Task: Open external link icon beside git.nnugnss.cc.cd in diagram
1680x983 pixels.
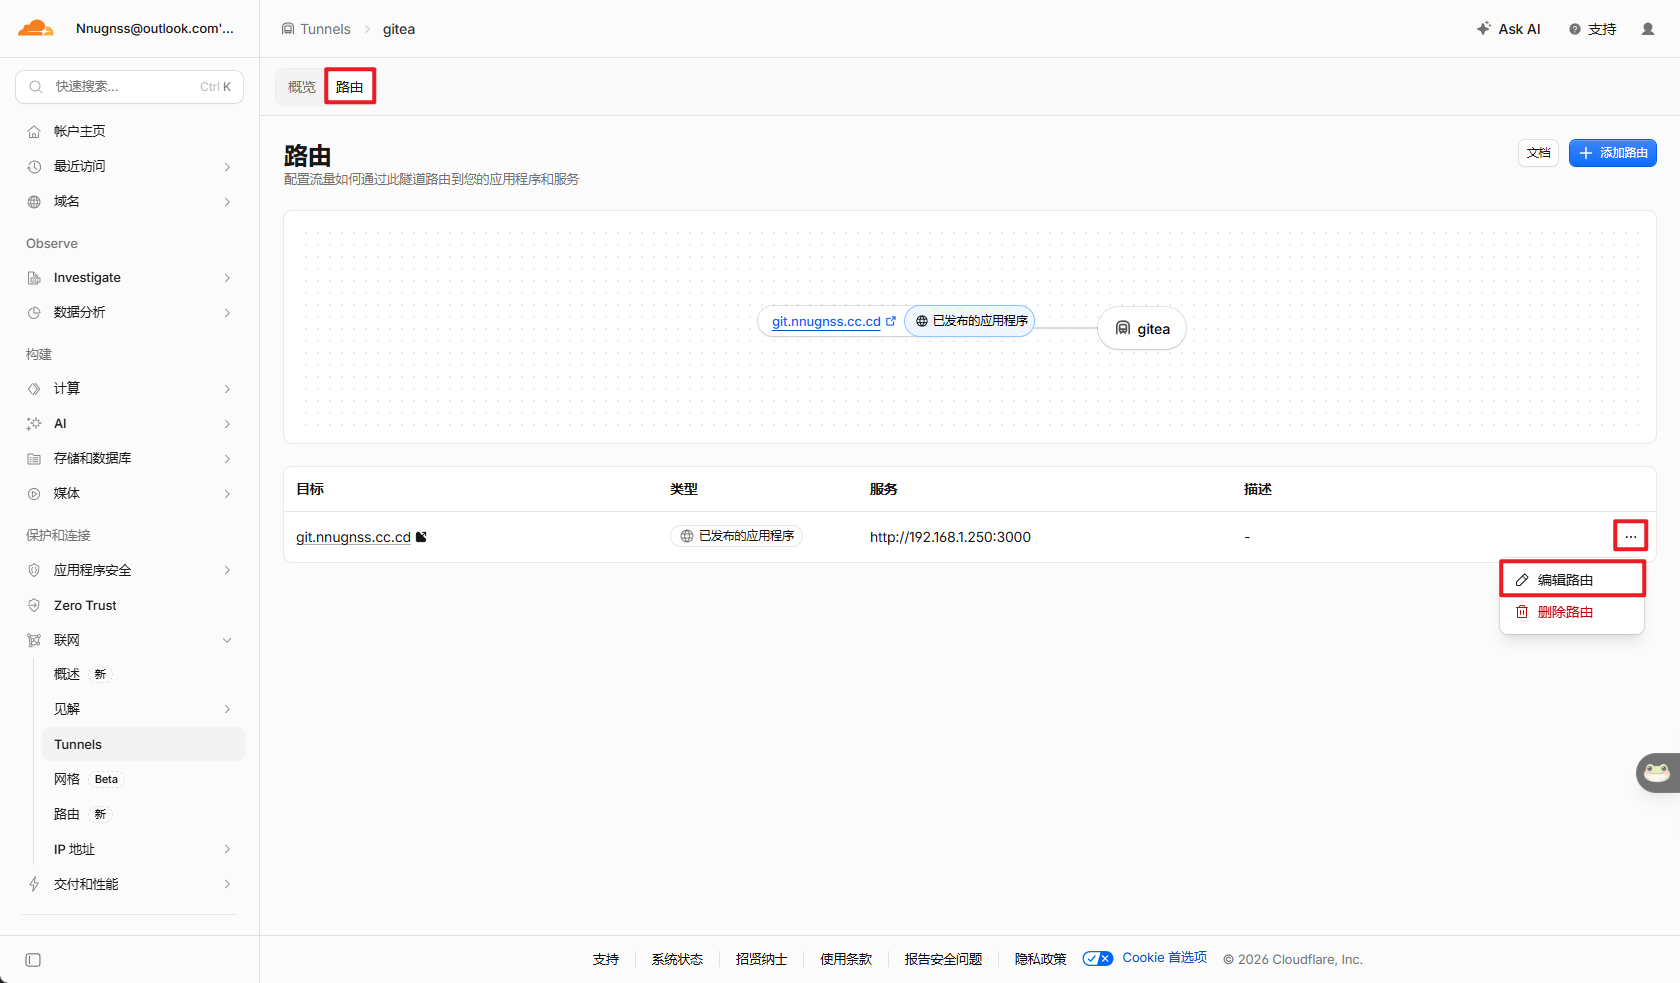Action: pyautogui.click(x=891, y=321)
